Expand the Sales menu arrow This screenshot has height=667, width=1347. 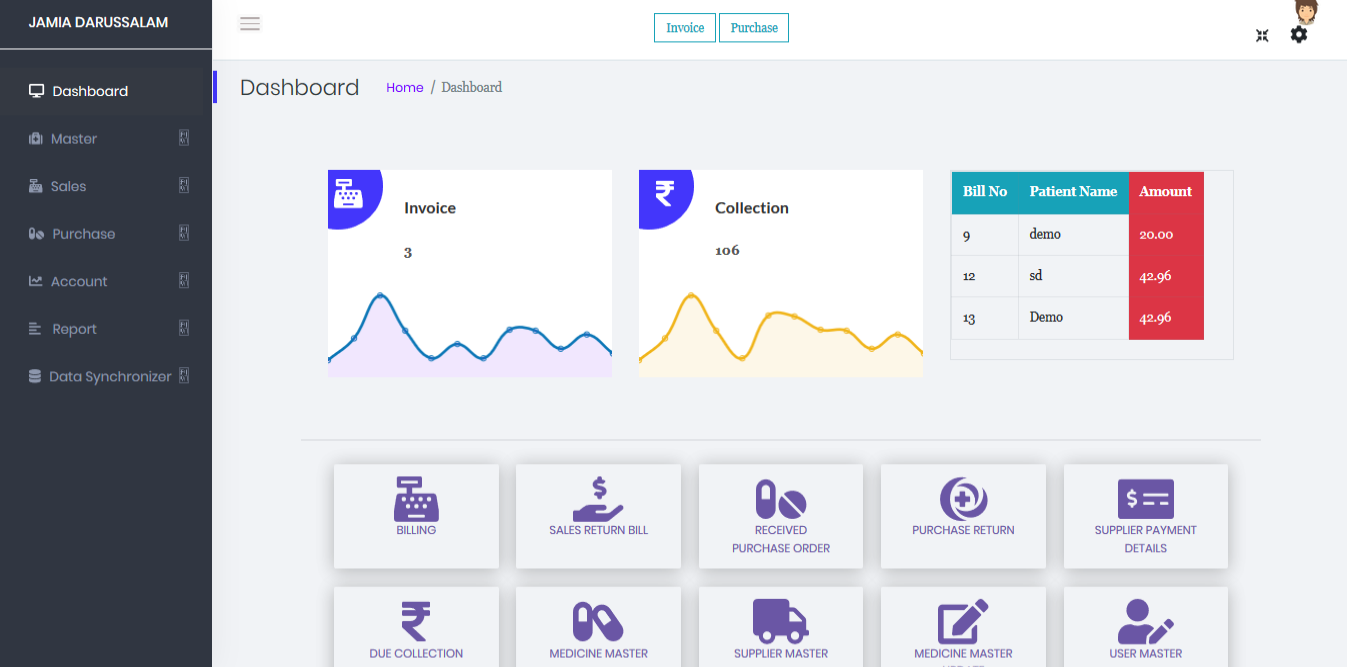pyautogui.click(x=184, y=185)
